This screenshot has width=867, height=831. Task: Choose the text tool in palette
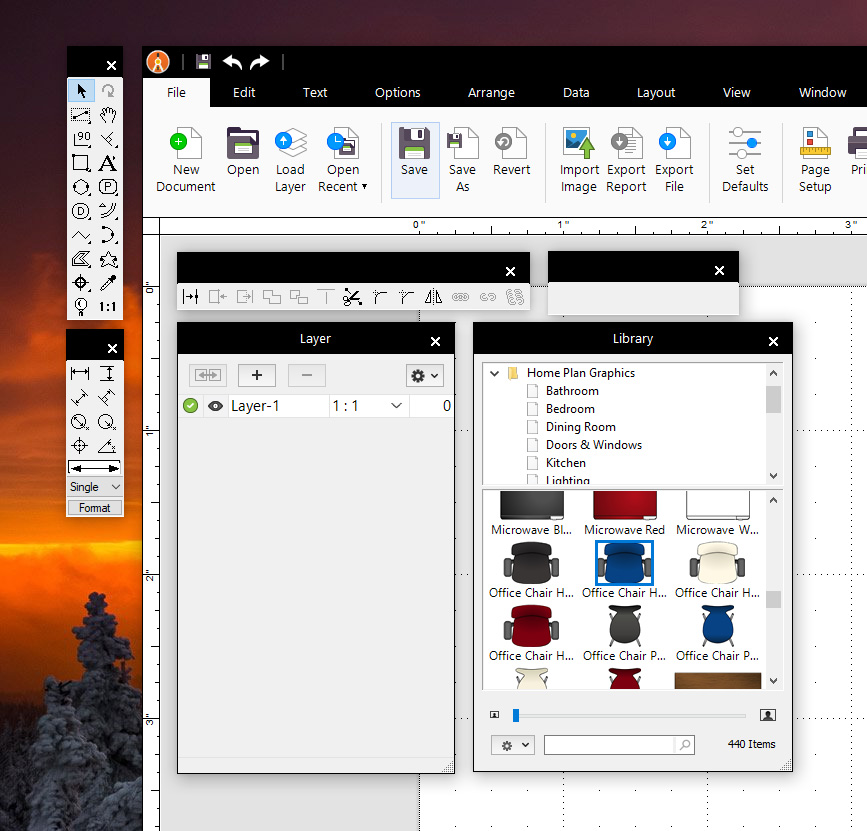(x=108, y=163)
